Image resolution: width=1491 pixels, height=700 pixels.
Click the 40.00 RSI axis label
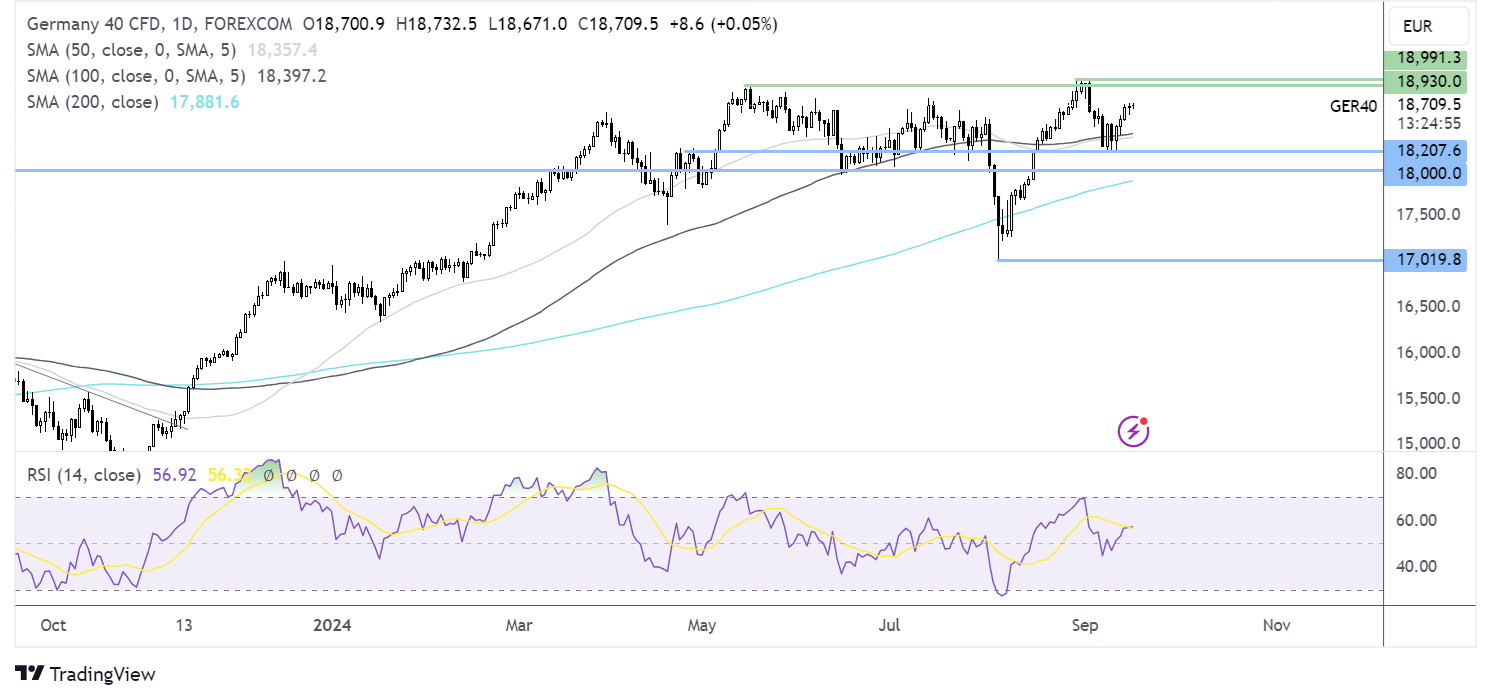click(x=1416, y=567)
